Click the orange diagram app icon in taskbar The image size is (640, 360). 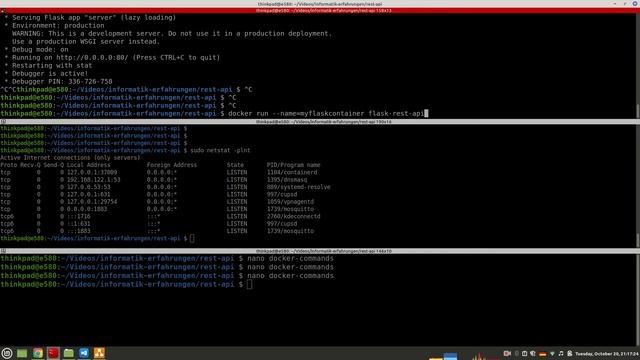pos(99,353)
